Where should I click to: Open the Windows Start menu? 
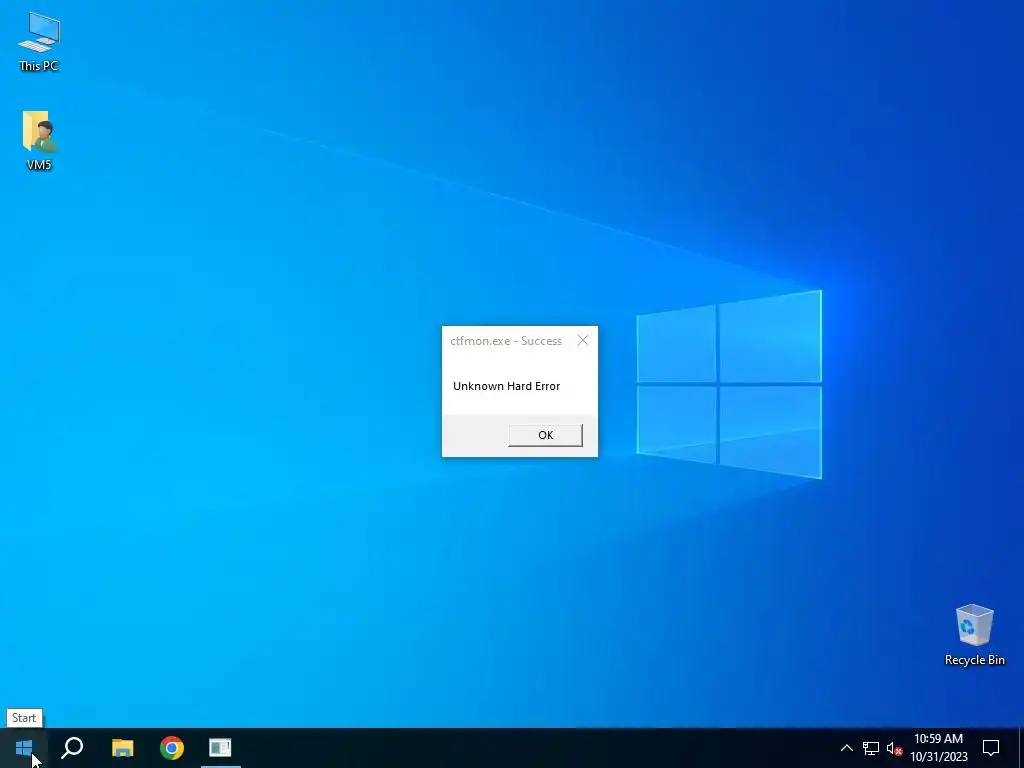[24, 748]
